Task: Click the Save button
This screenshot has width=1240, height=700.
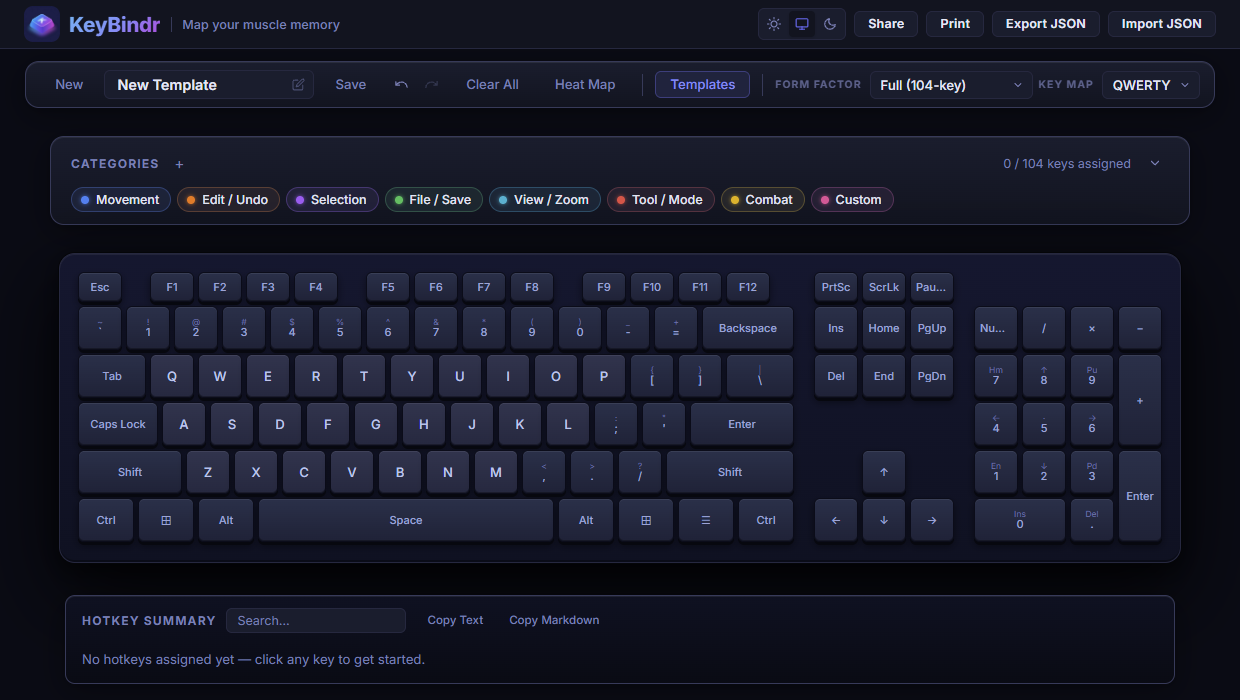Action: (x=351, y=85)
